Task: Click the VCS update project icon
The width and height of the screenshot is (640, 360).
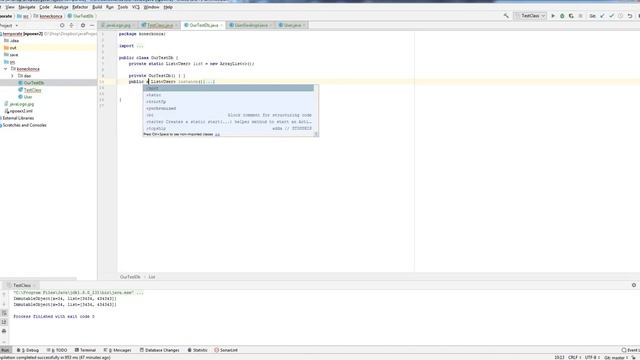Action: (x=602, y=16)
